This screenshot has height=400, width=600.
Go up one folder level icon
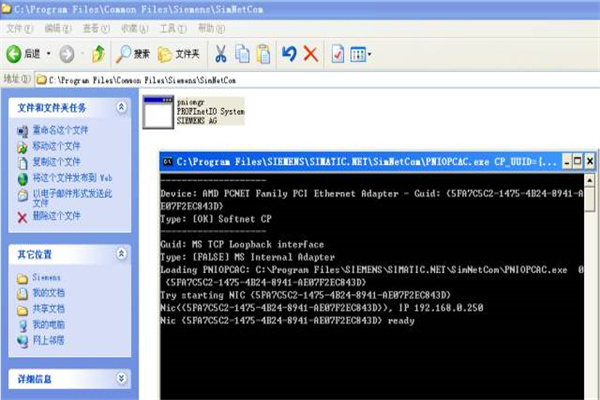pos(98,54)
